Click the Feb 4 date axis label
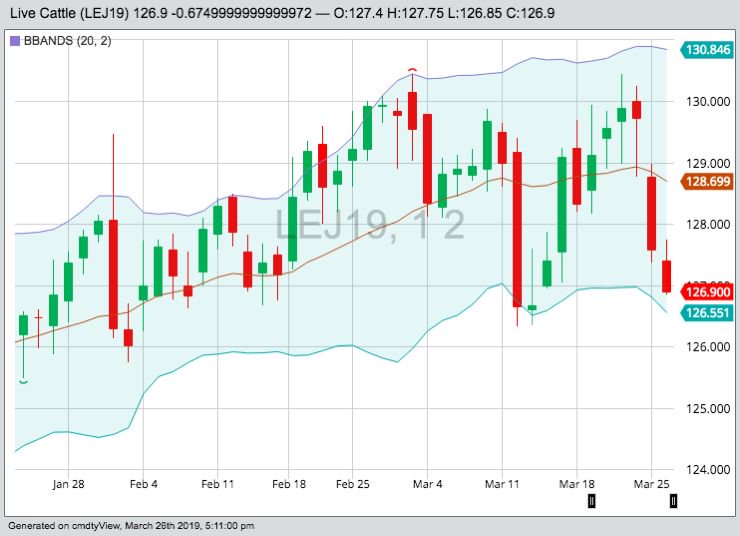Screen dimensions: 740x536 pyautogui.click(x=143, y=484)
